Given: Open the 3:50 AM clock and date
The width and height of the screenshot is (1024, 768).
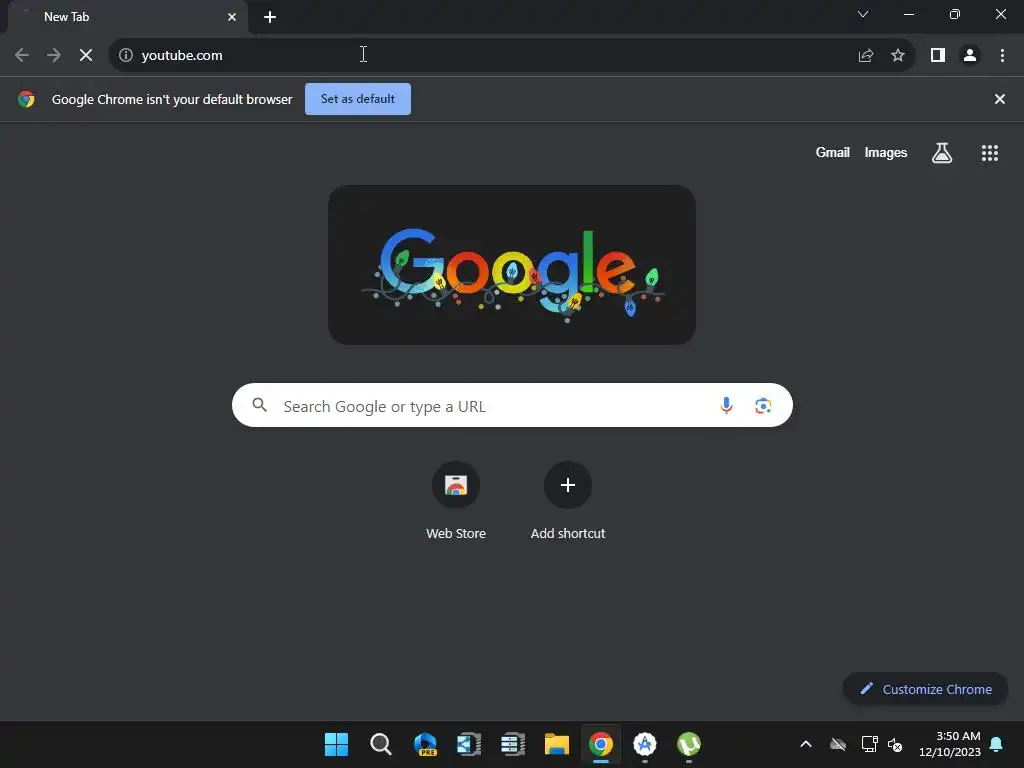Looking at the screenshot, I should pos(950,744).
